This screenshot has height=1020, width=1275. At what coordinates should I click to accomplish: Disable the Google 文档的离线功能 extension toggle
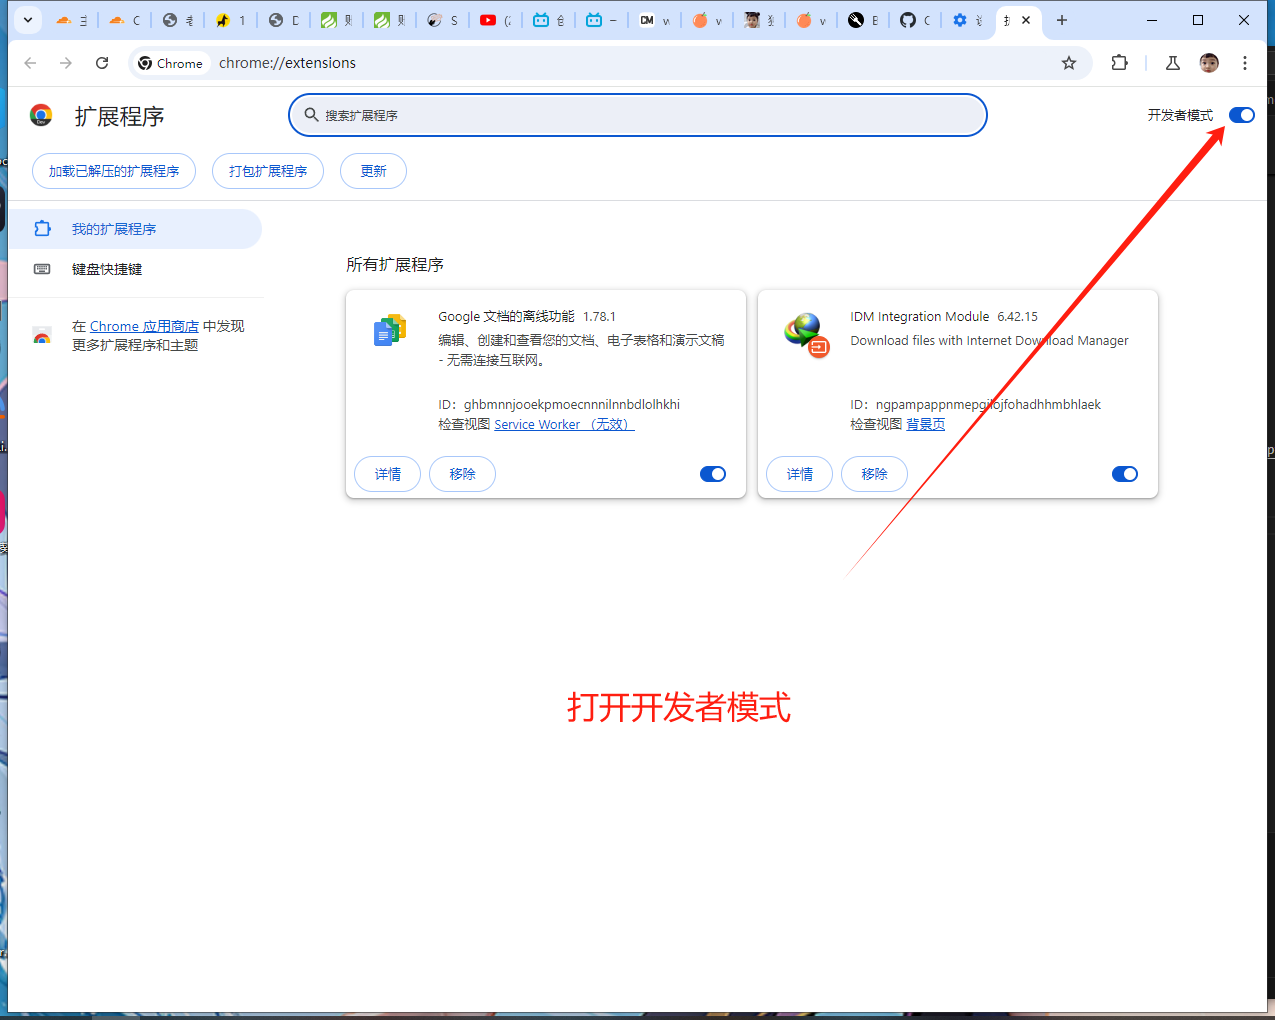713,474
